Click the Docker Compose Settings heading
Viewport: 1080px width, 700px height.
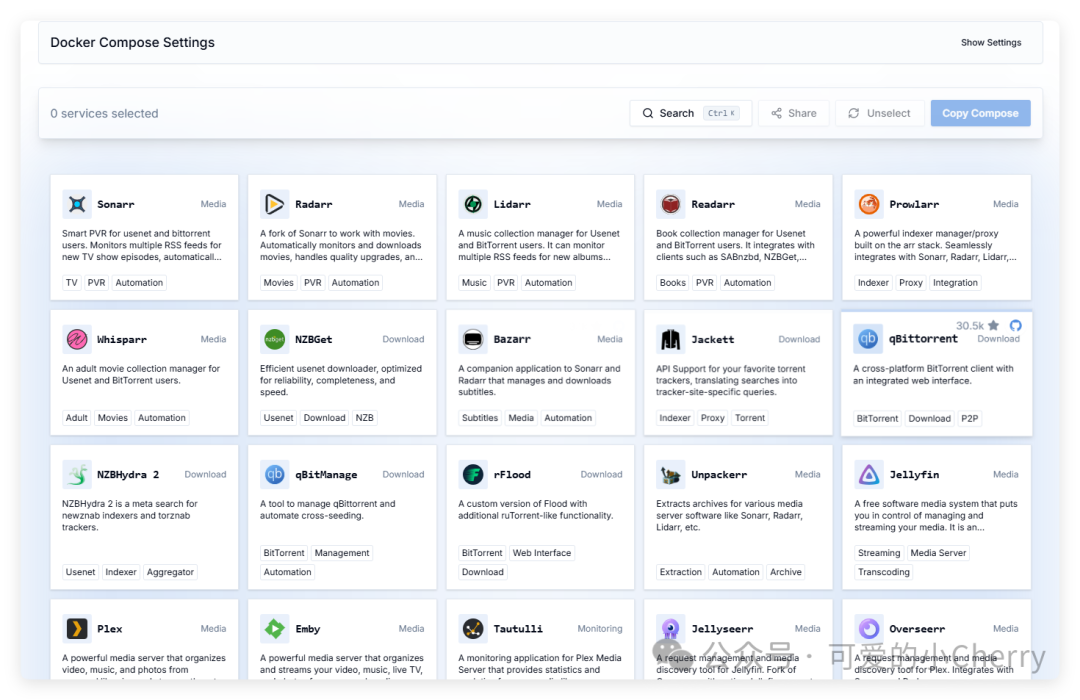tap(132, 43)
